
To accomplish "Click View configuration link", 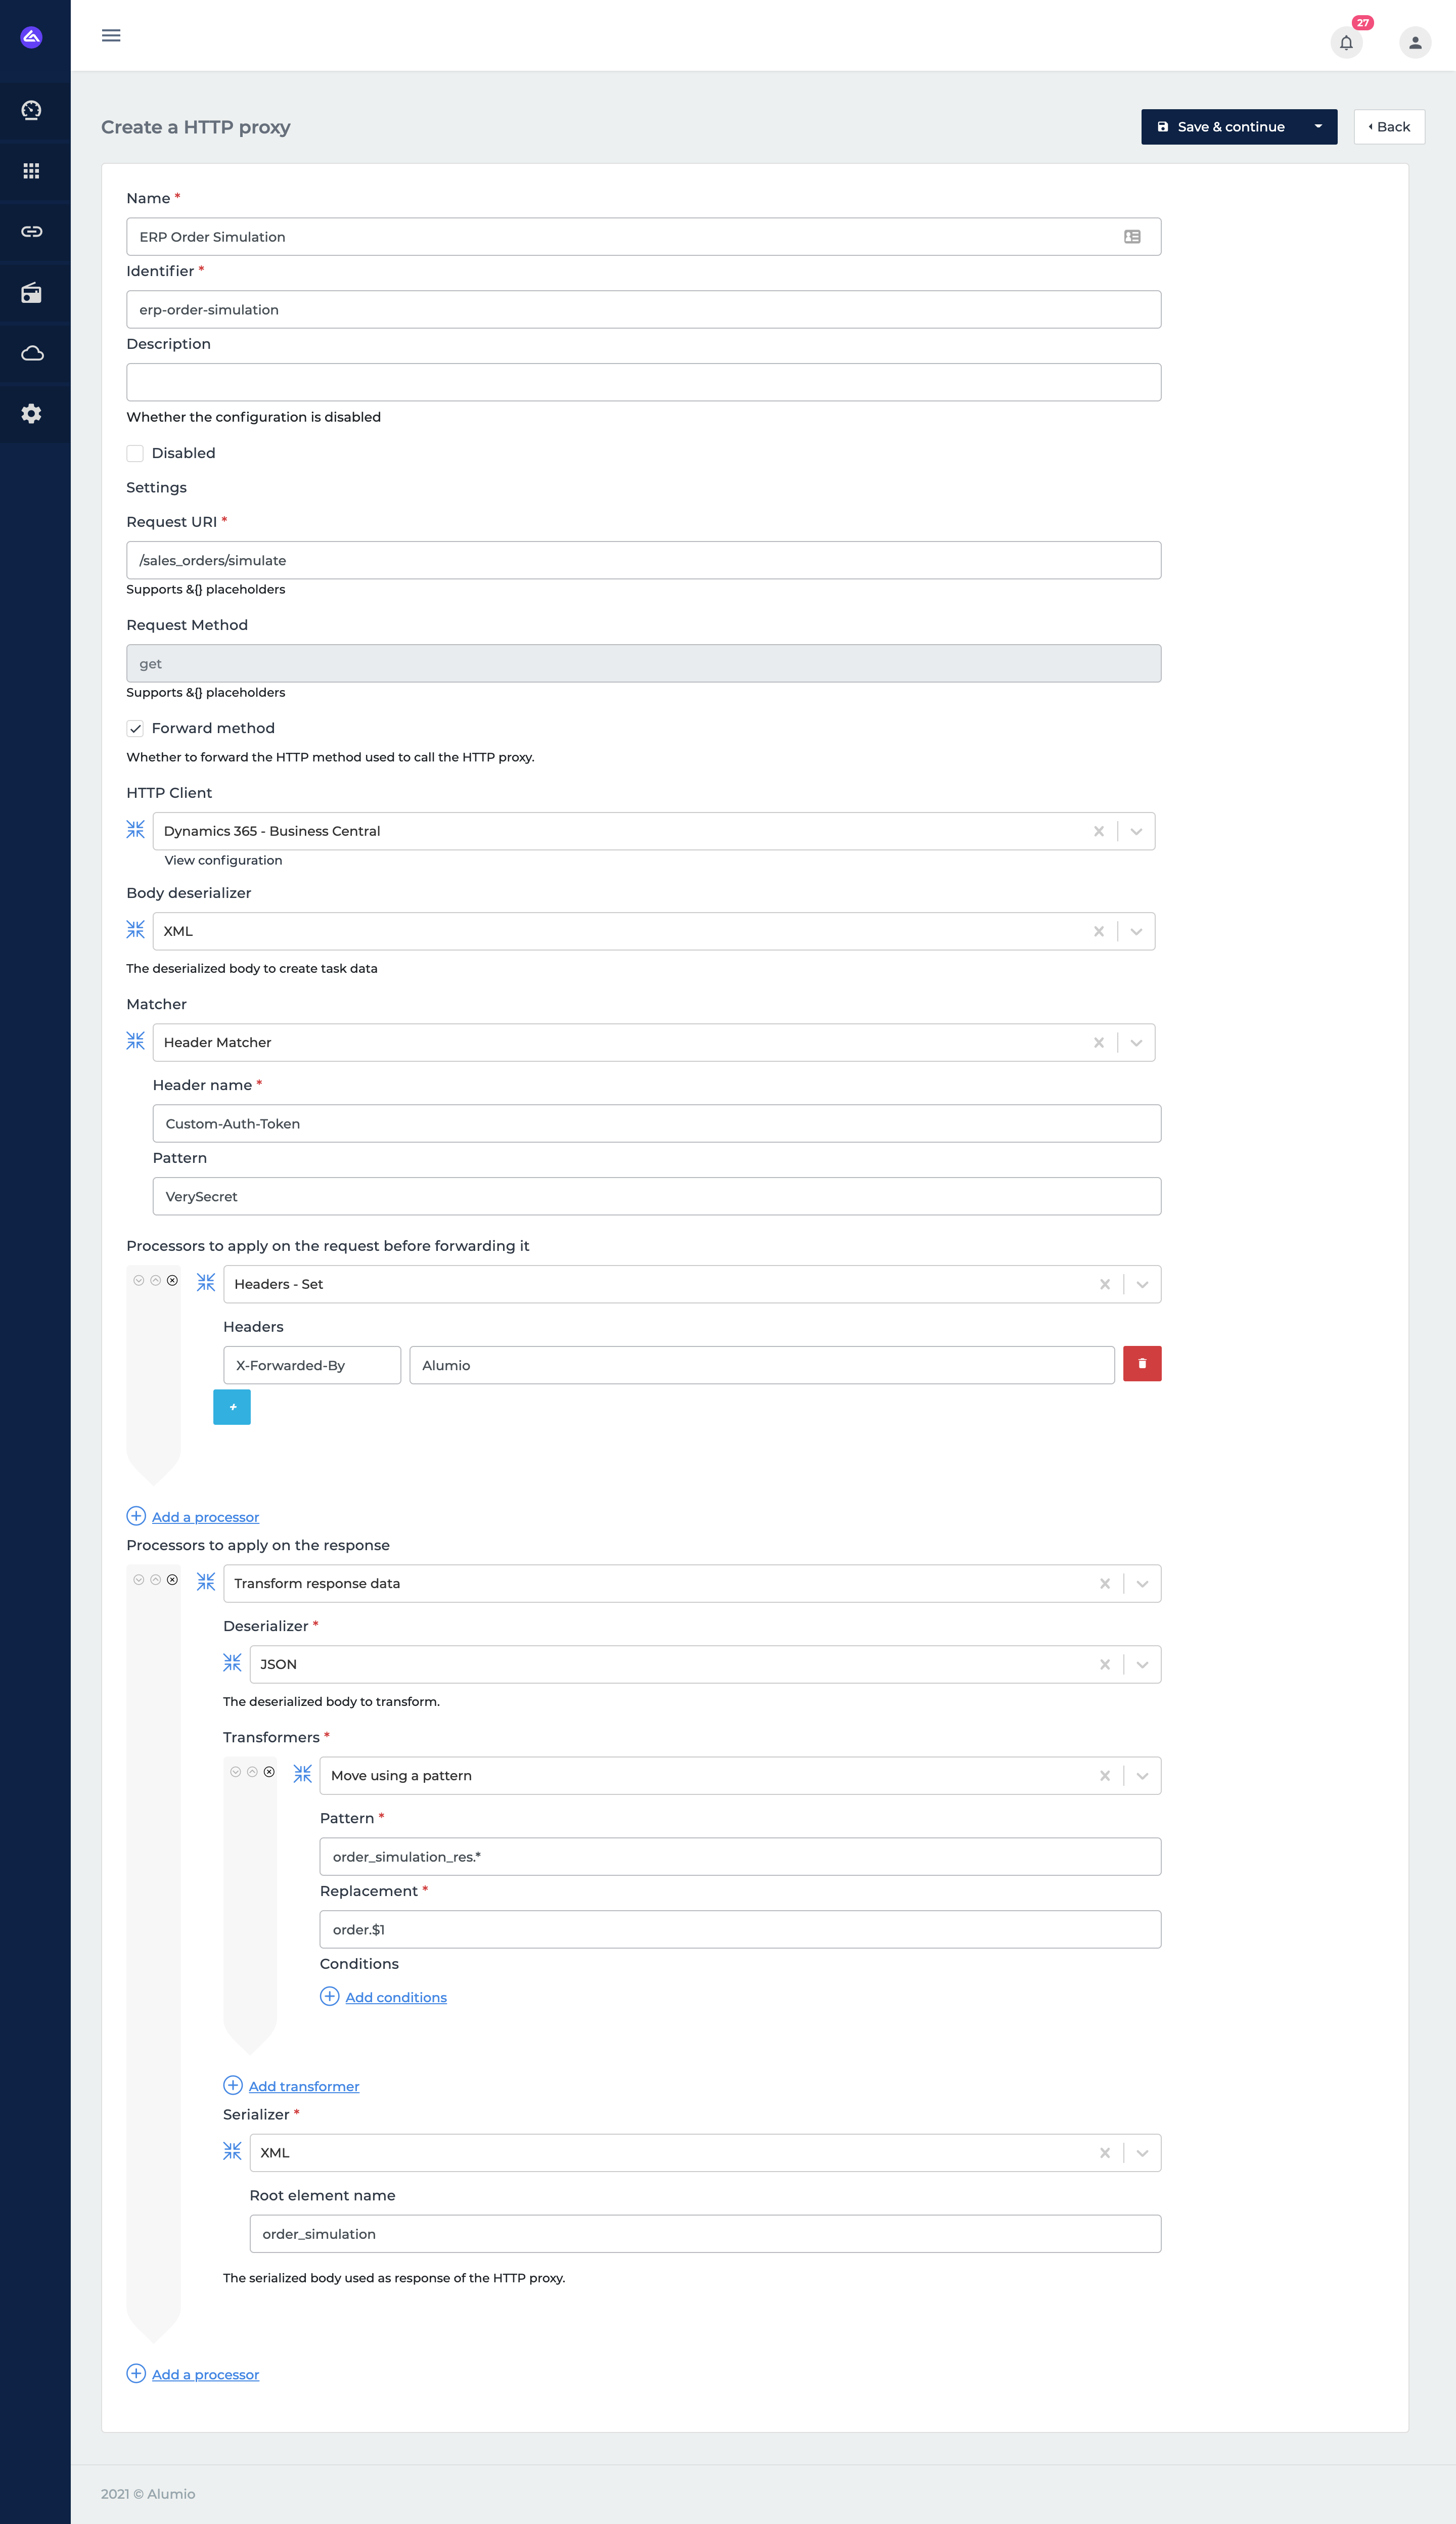I will 223,860.
